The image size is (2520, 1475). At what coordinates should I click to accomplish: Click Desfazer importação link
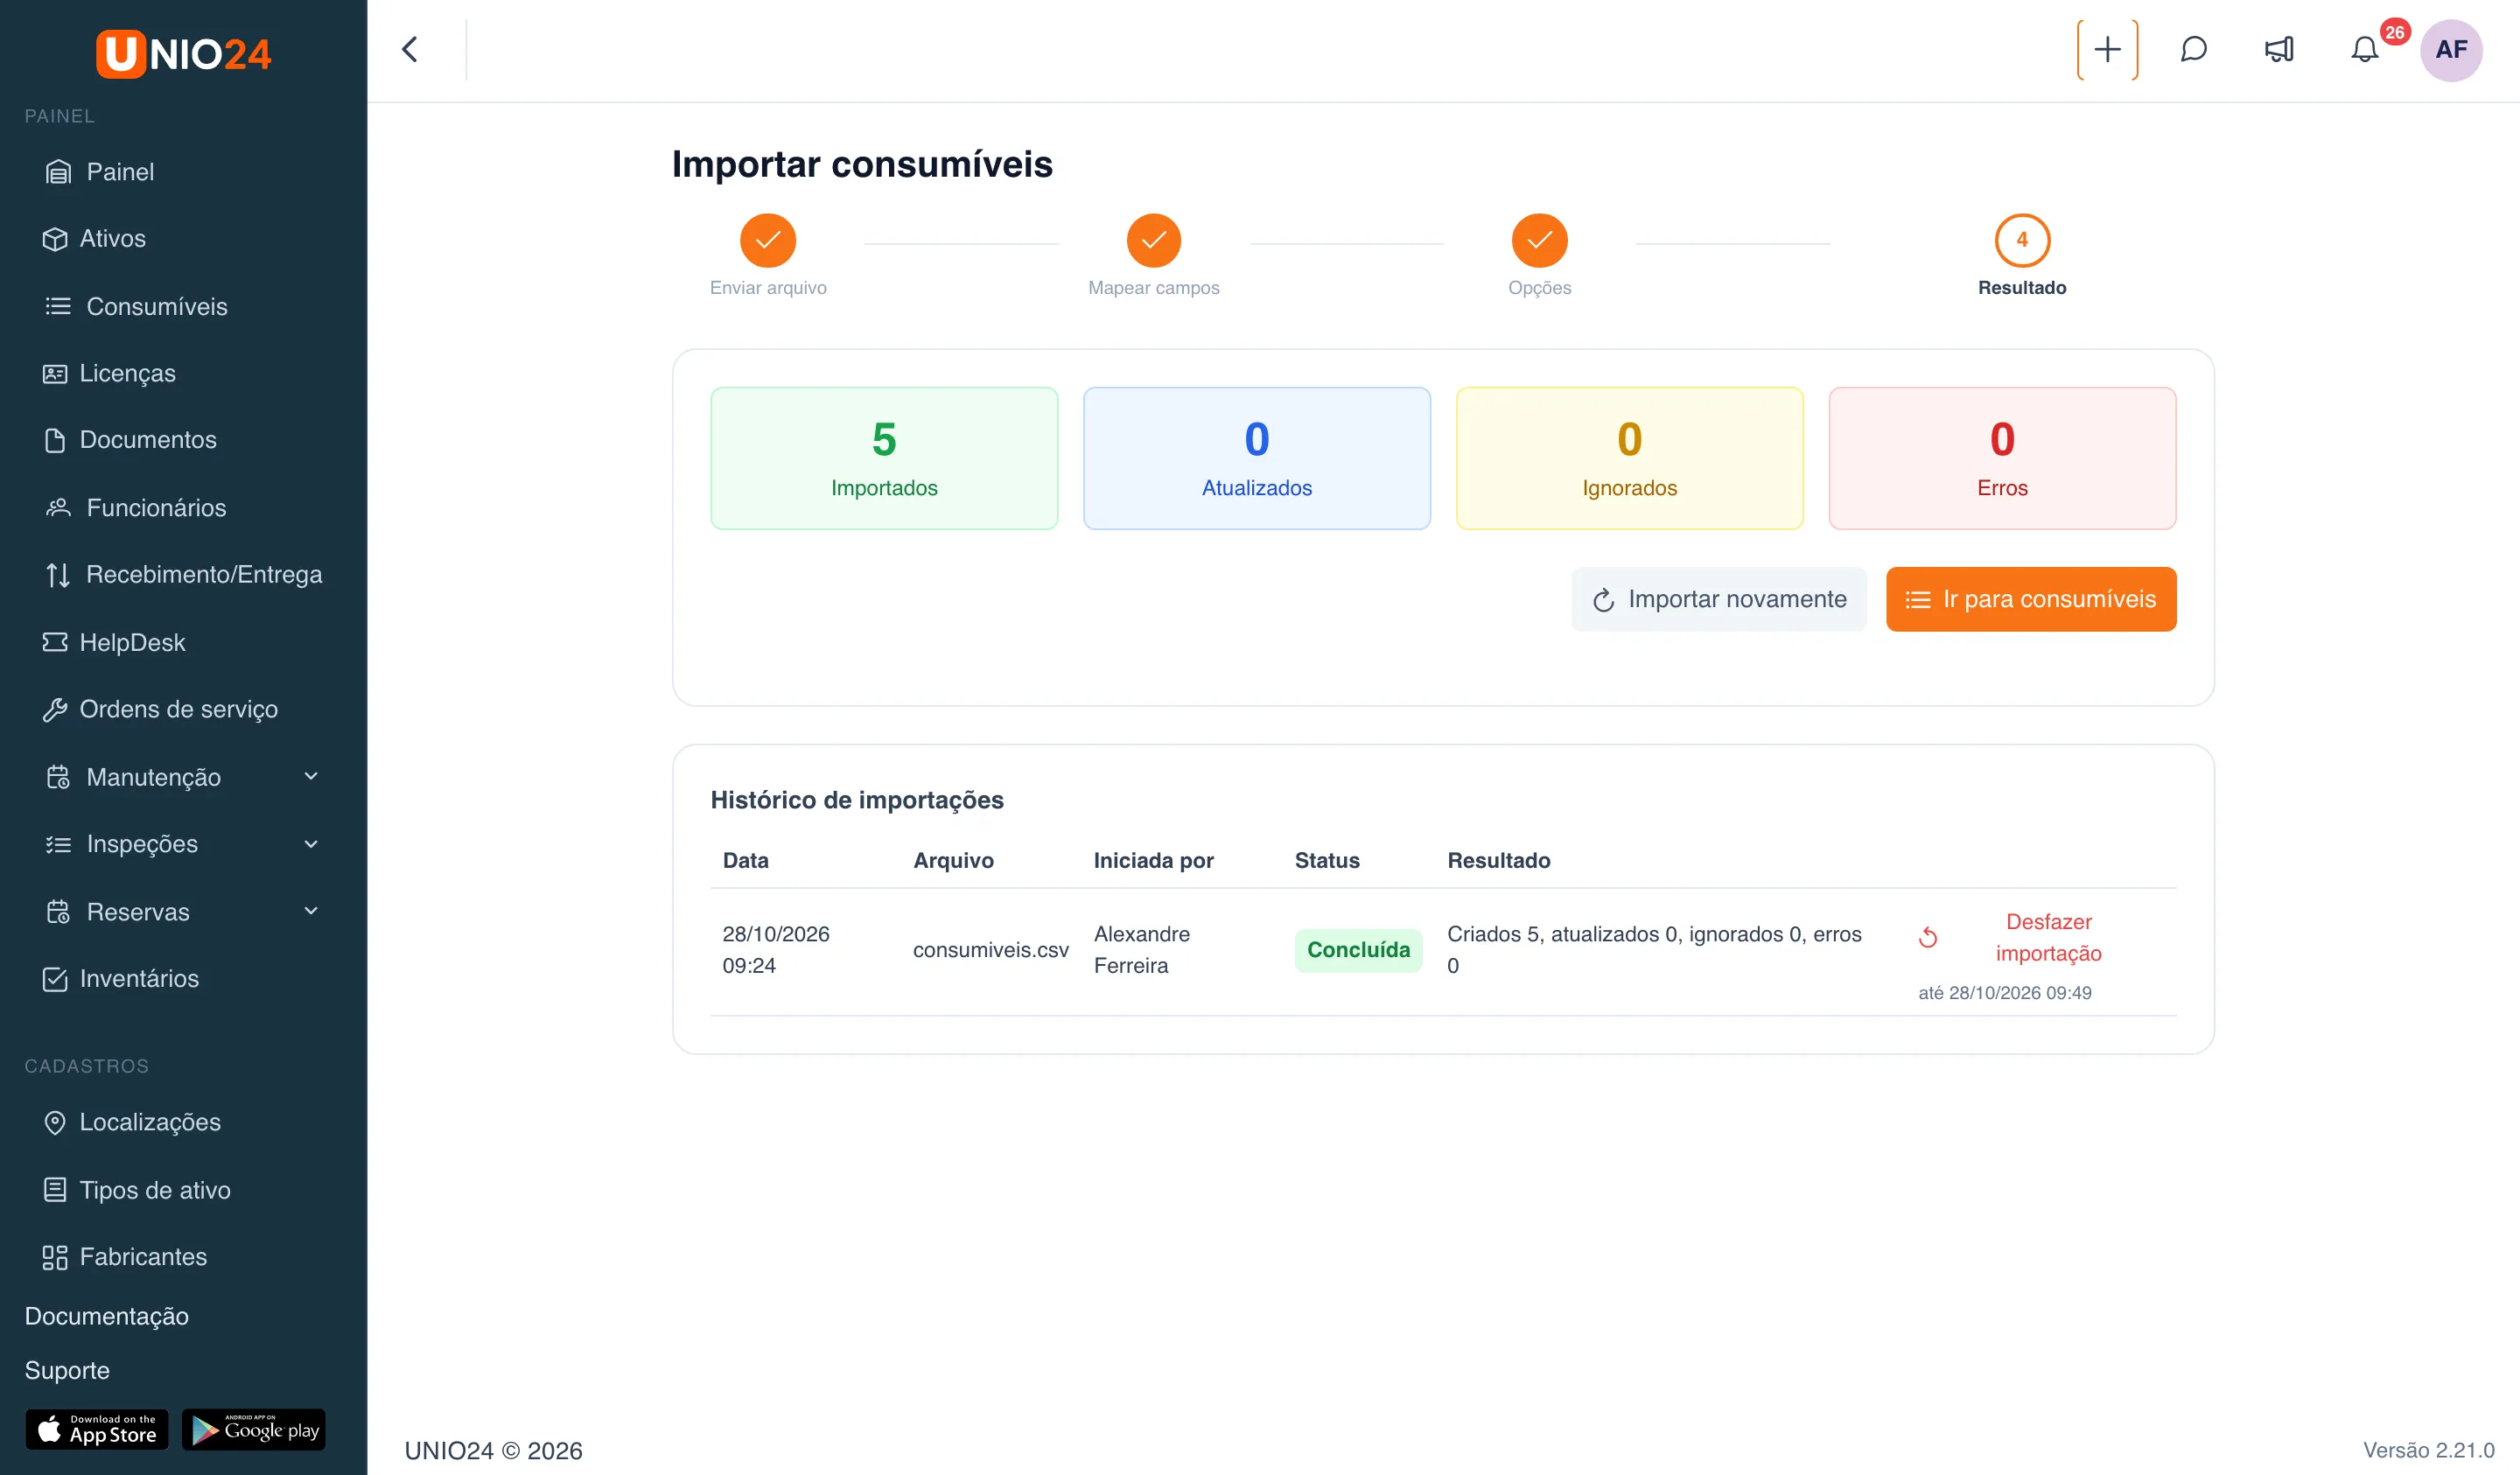point(2049,937)
